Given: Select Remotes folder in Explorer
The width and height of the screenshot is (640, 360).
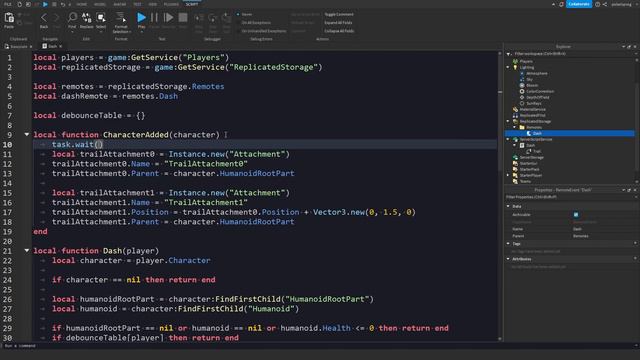Looking at the screenshot, I should (534, 127).
